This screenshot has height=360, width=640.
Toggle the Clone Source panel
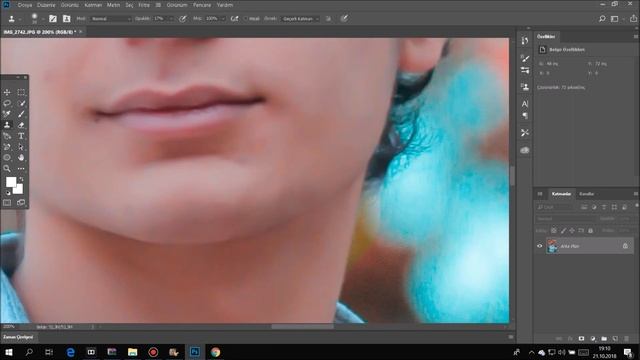pos(66,19)
